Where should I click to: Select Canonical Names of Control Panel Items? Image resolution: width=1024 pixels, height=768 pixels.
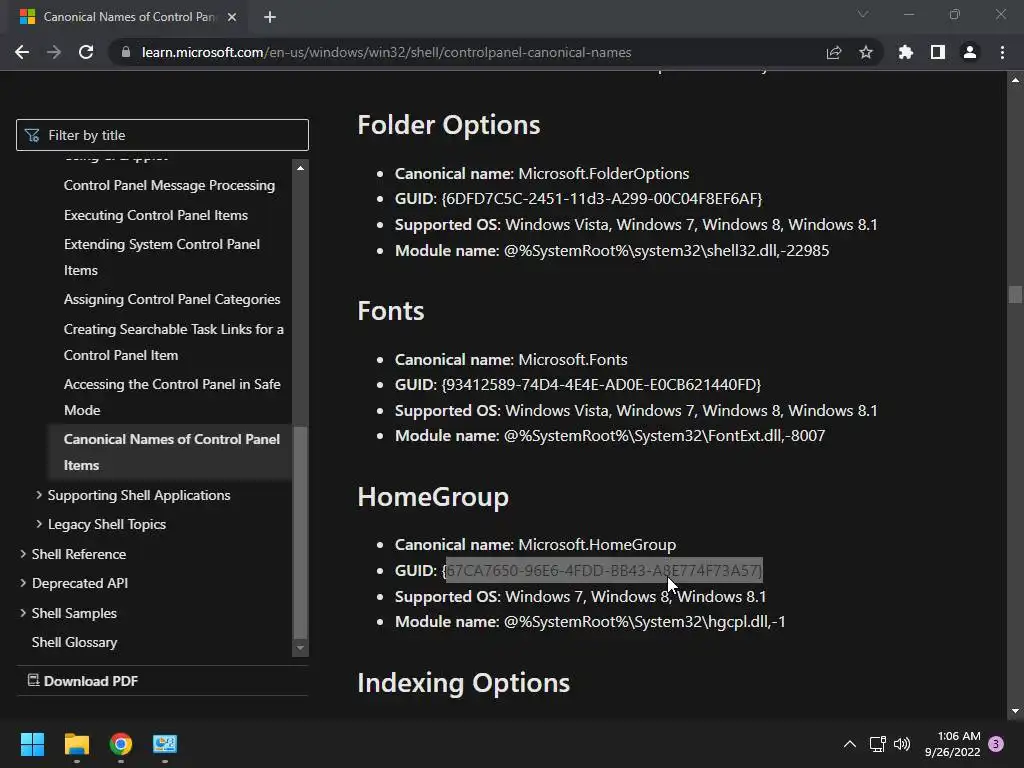coord(172,452)
